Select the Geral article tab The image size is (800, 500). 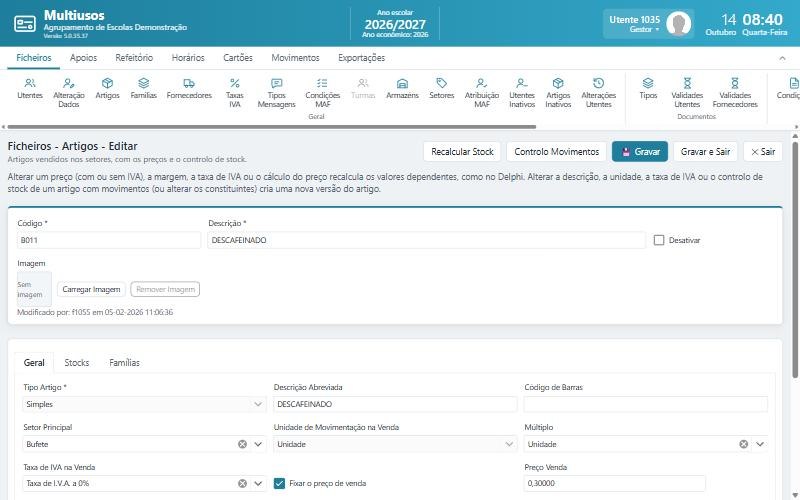tap(34, 363)
